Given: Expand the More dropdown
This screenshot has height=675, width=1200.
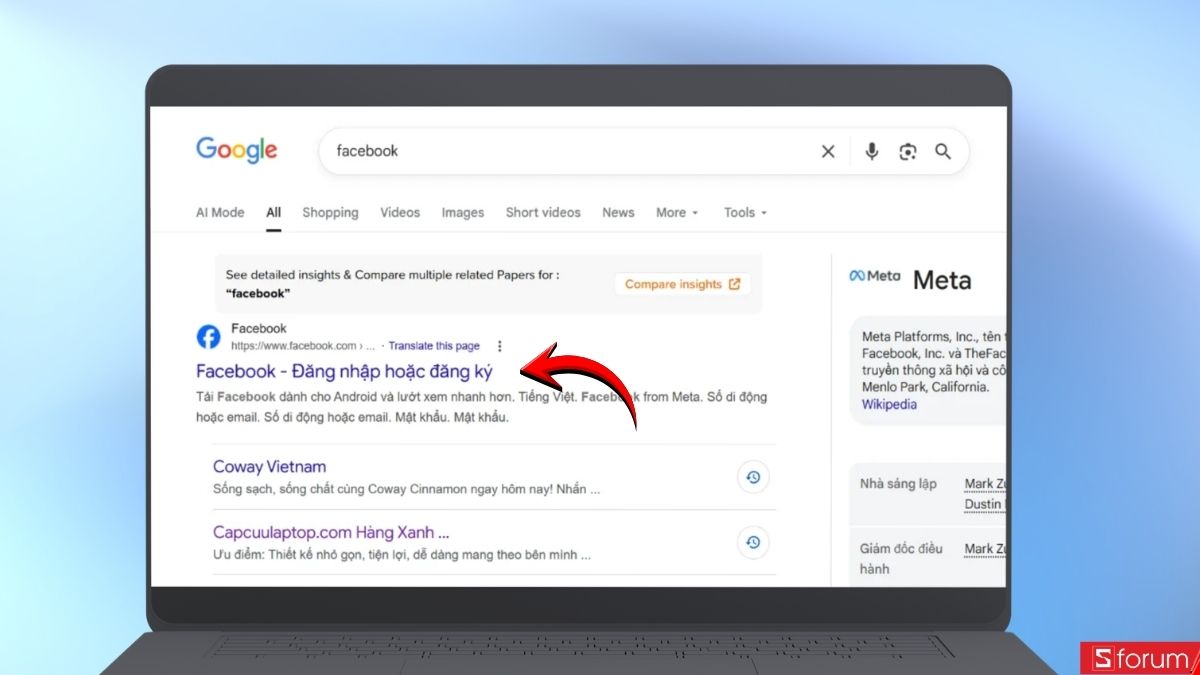Looking at the screenshot, I should pyautogui.click(x=677, y=212).
